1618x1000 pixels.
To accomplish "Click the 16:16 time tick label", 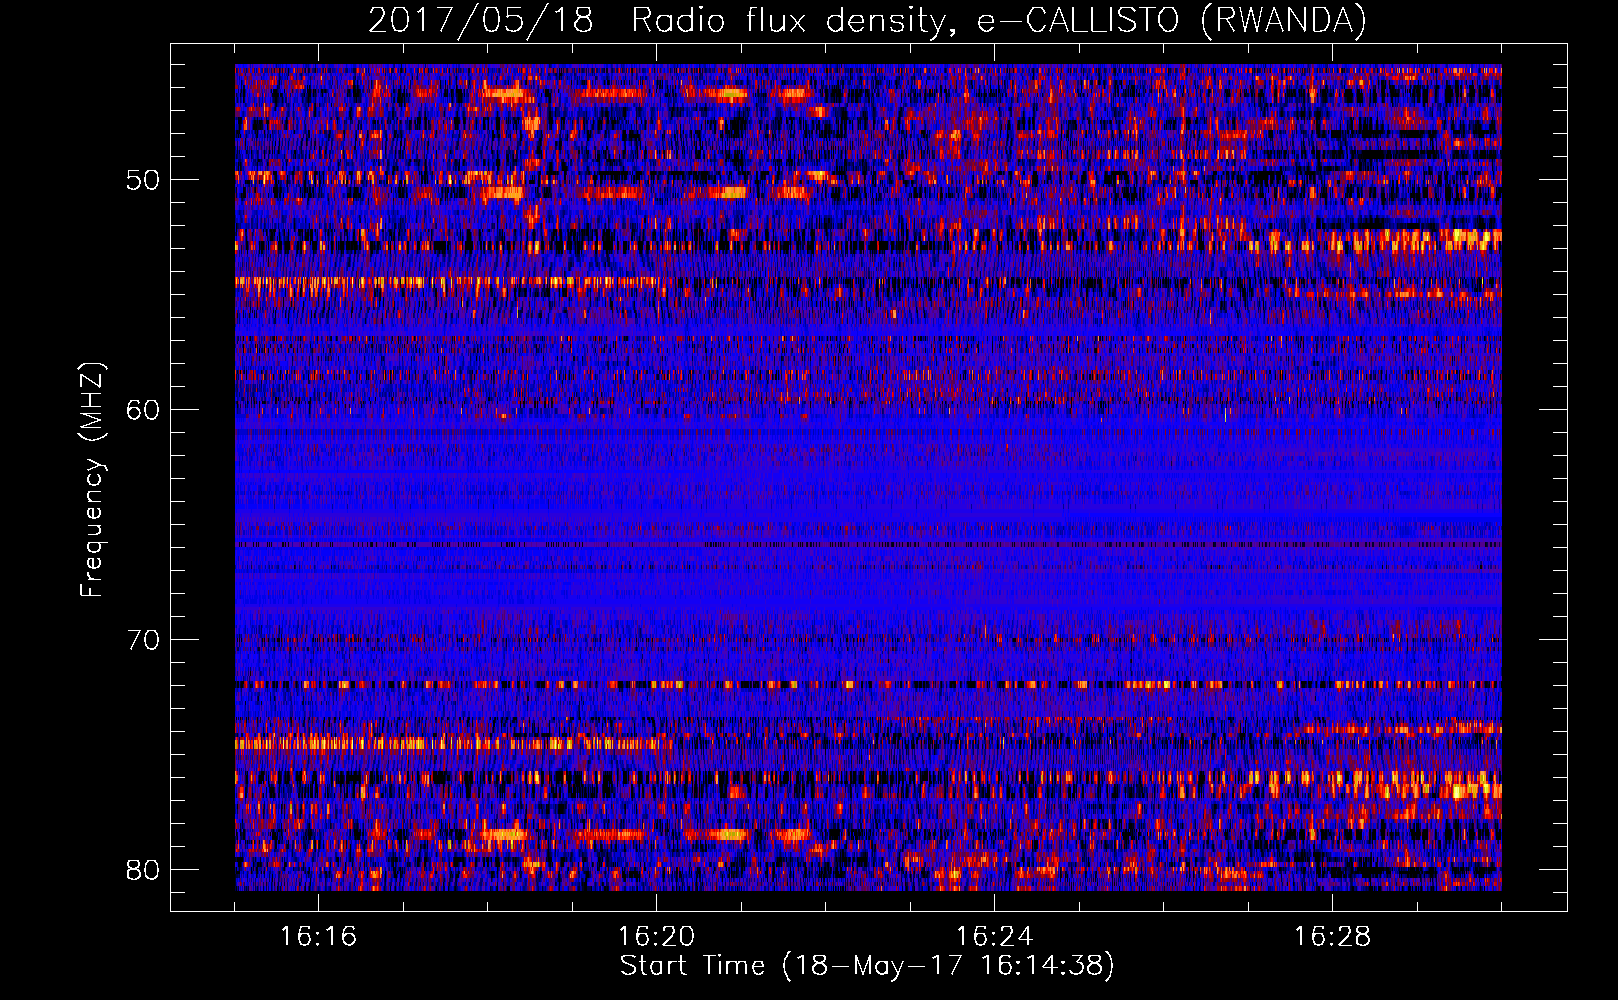I will pyautogui.click(x=318, y=937).
